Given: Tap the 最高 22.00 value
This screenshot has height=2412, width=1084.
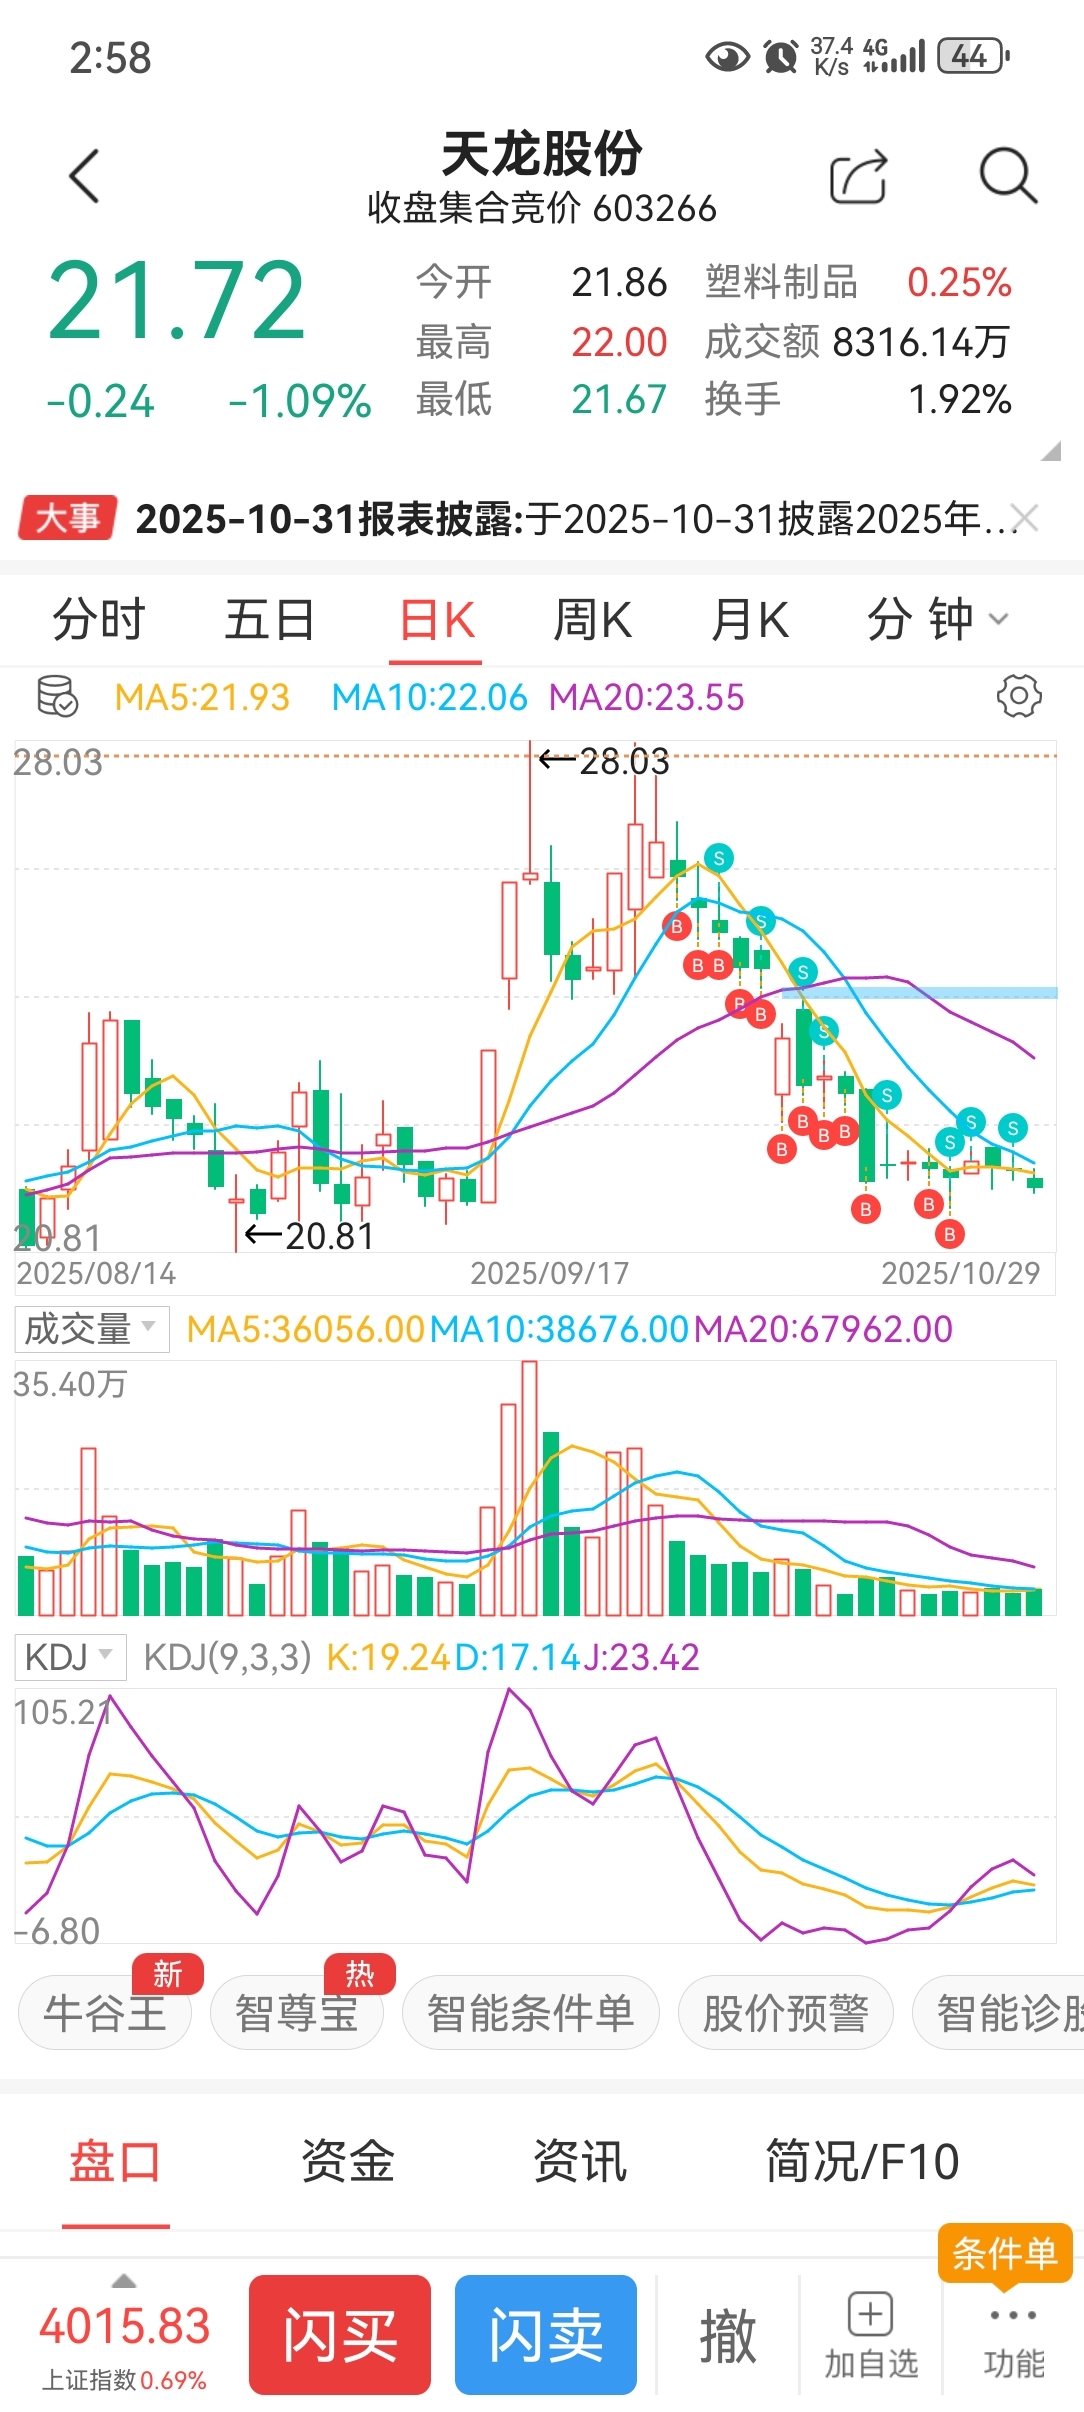Looking at the screenshot, I should (619, 342).
